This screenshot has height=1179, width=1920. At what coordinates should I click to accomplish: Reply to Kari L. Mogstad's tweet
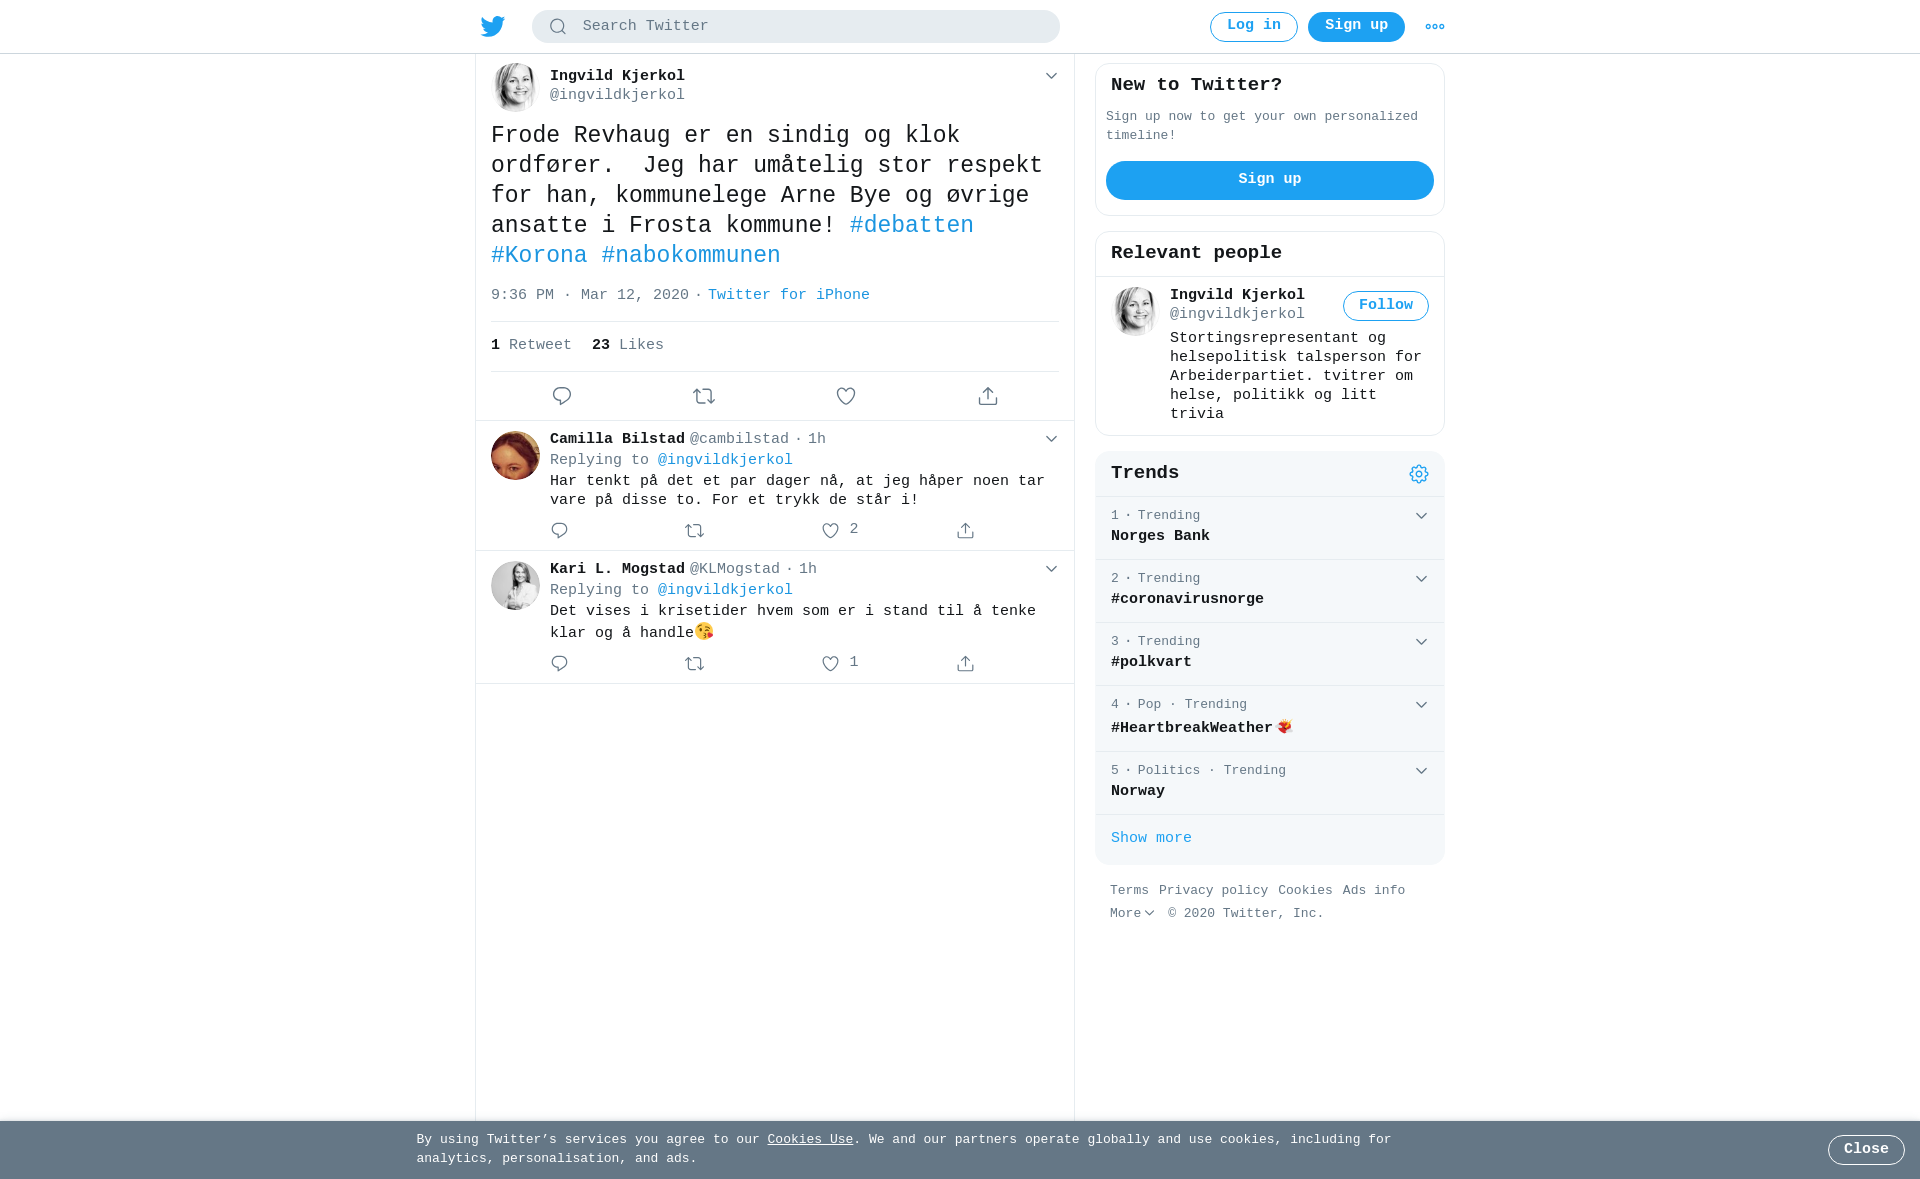tap(559, 664)
